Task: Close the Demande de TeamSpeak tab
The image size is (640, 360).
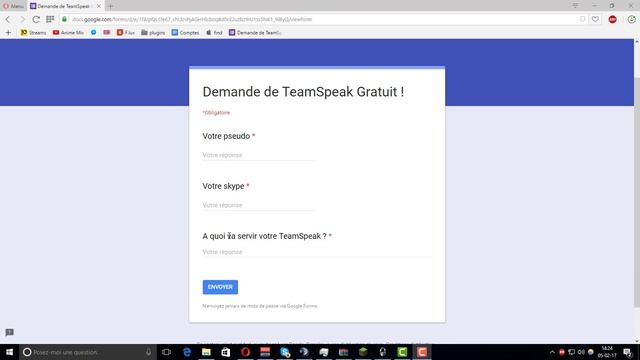Action: pos(99,6)
